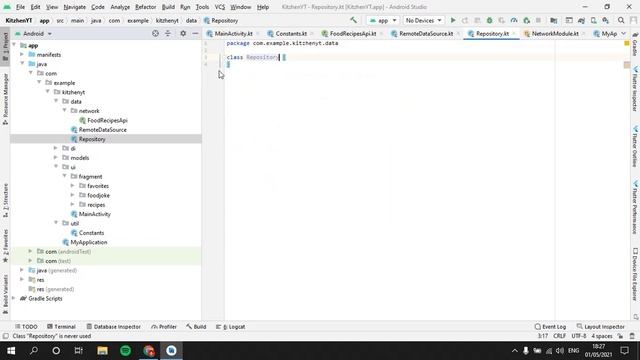640x360 pixels.
Task: Open the Refactor menu
Action: [145, 7]
